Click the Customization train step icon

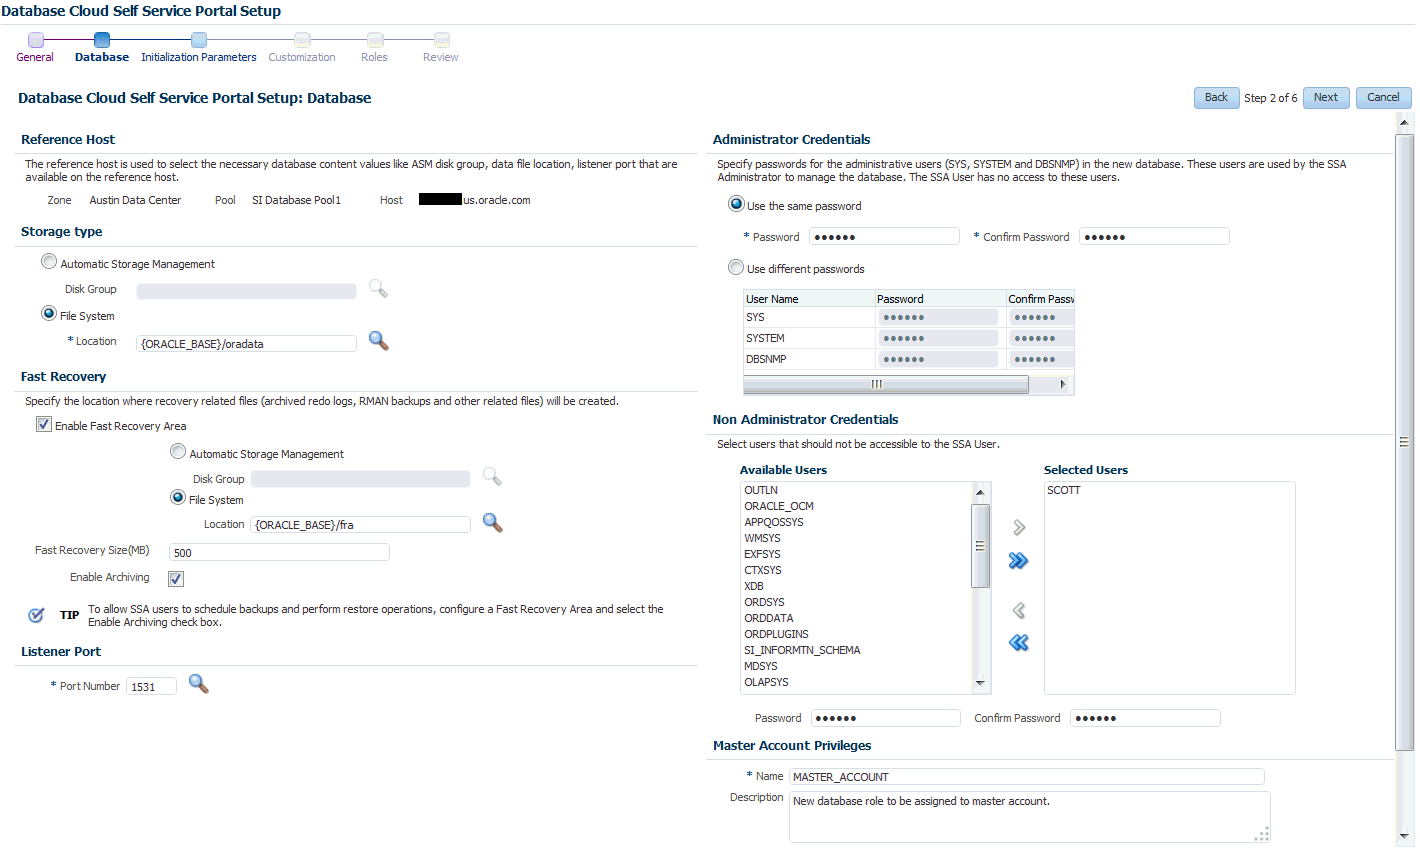click(x=302, y=40)
